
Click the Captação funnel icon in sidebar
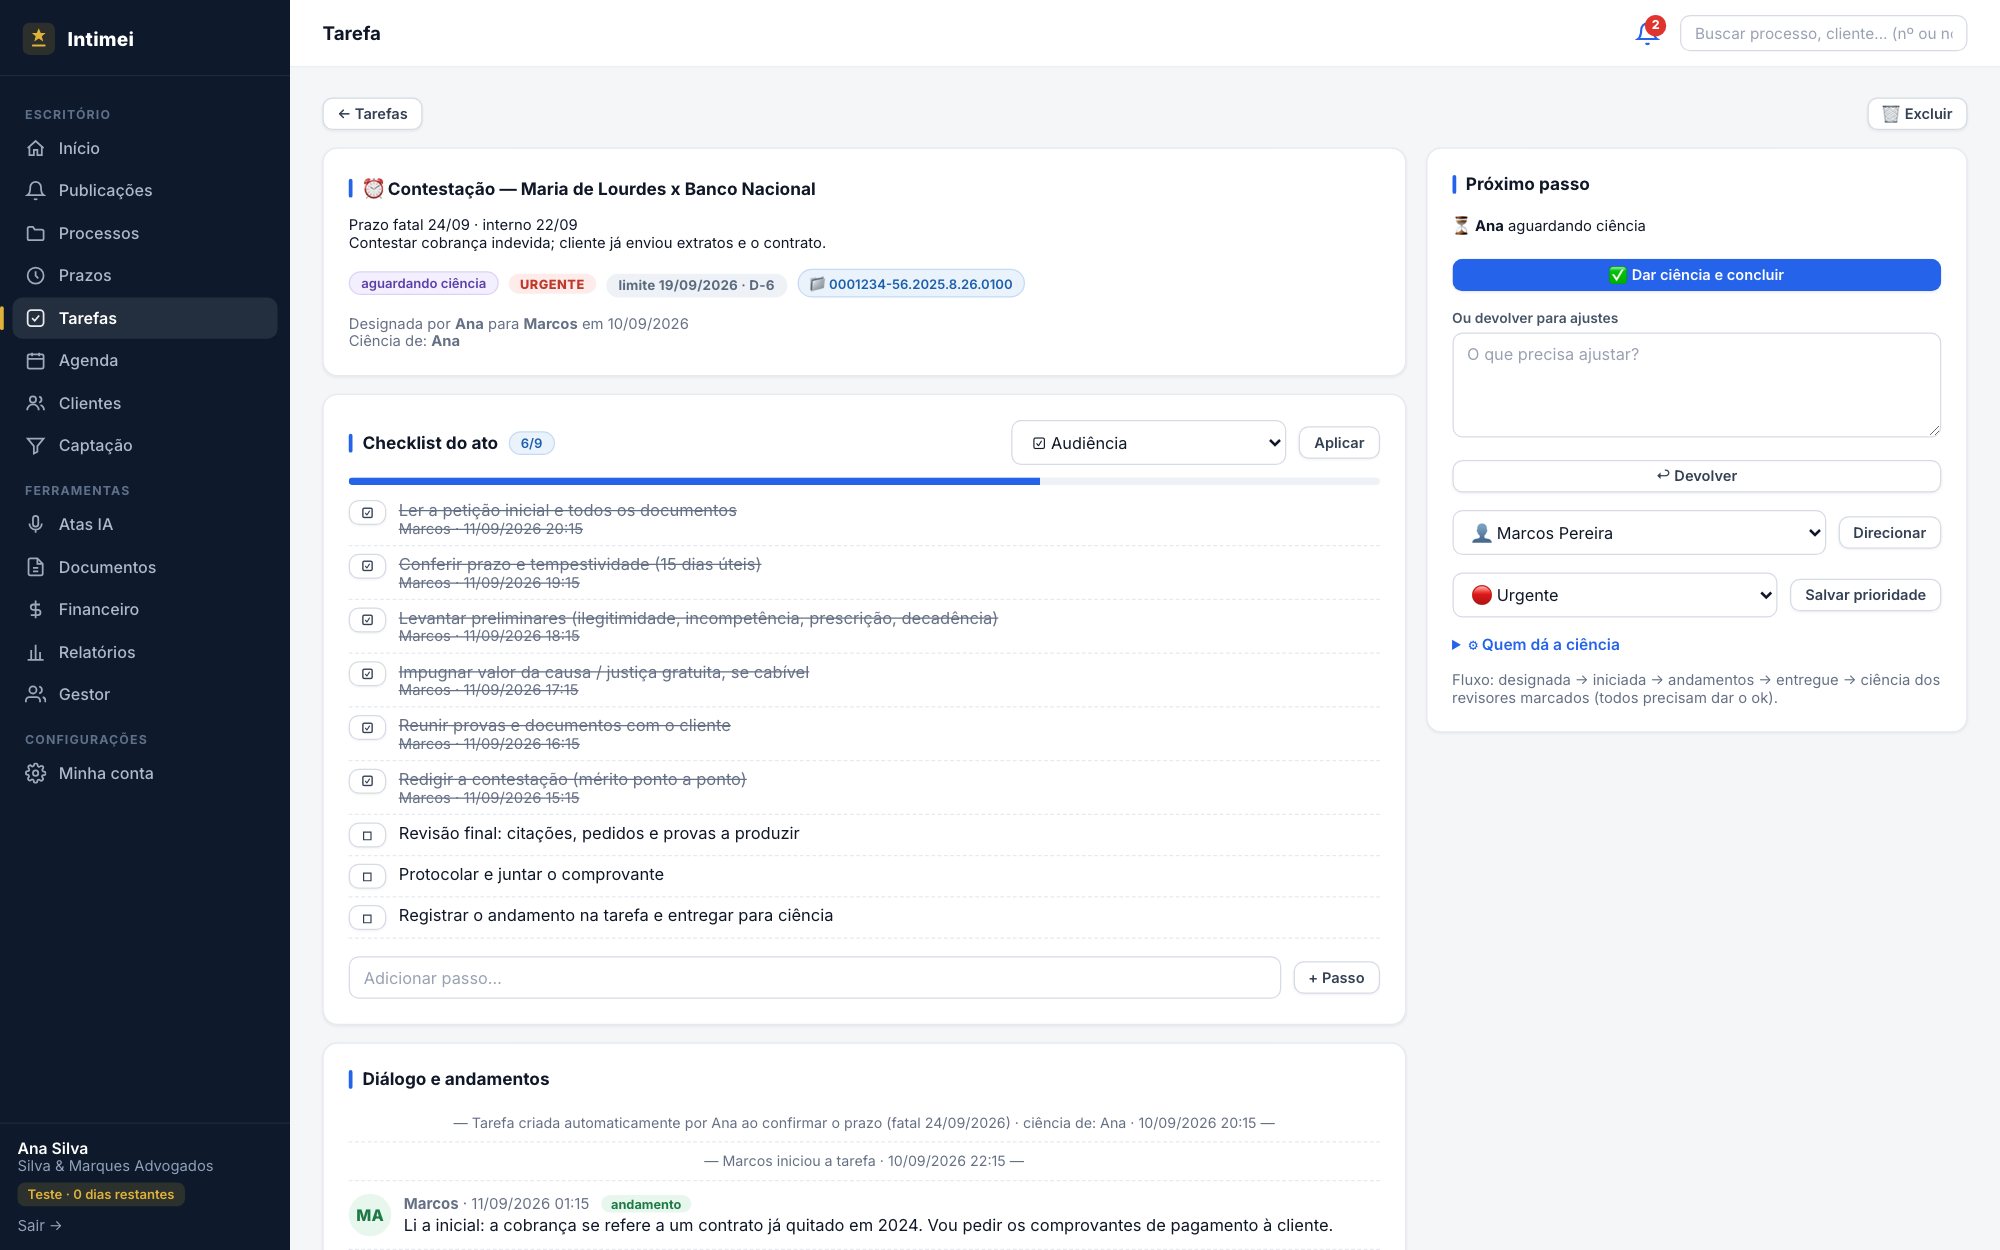point(36,445)
